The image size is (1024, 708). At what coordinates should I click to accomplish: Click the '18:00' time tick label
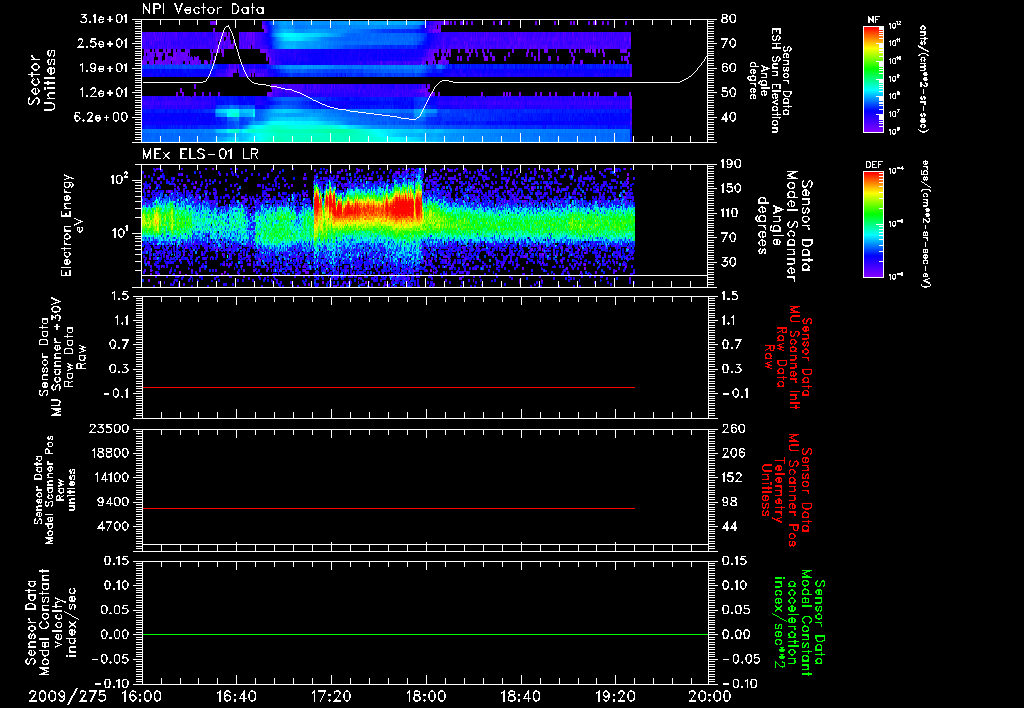tap(426, 696)
